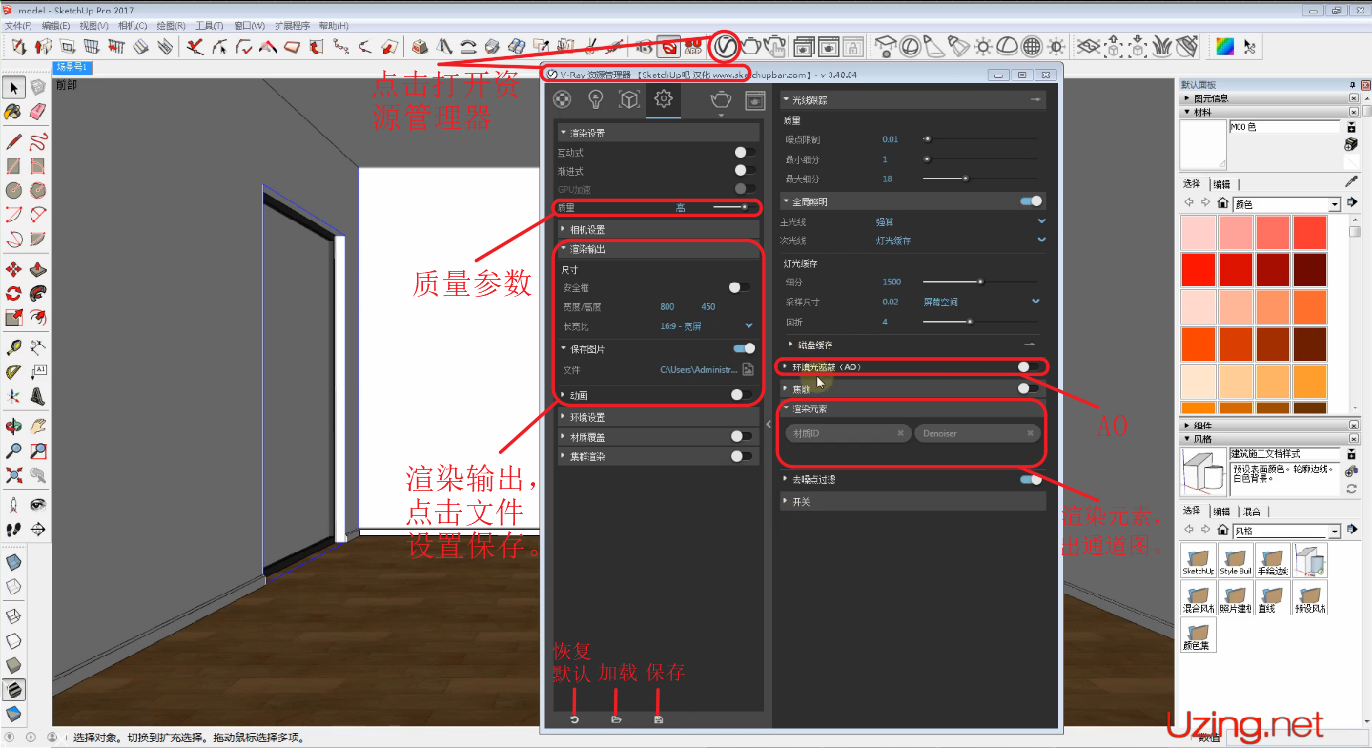Select the 场景号1 scene tab
The image size is (1372, 748).
click(72, 67)
